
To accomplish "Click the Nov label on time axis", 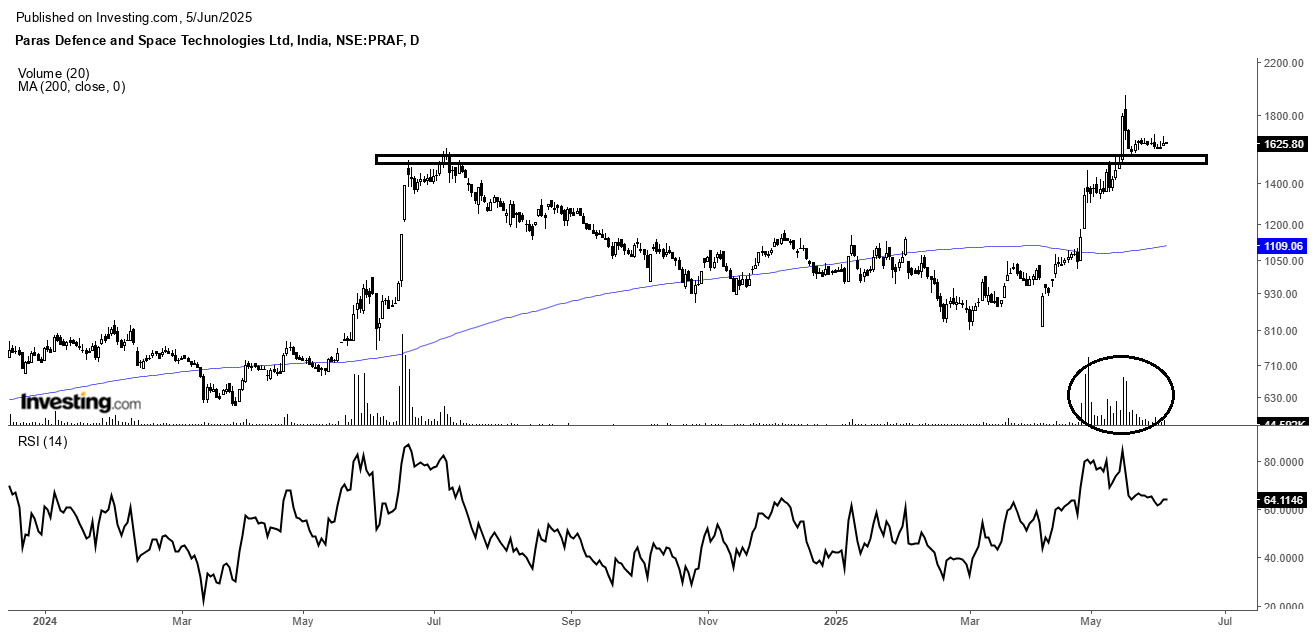I will click(707, 620).
